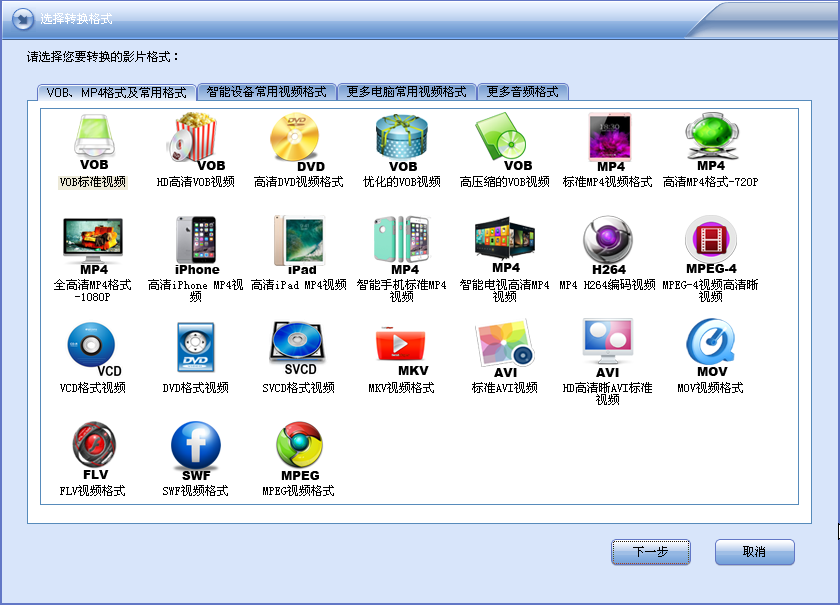The width and height of the screenshot is (840, 605).
Task: Click the 下一步 button
Action: pos(650,552)
